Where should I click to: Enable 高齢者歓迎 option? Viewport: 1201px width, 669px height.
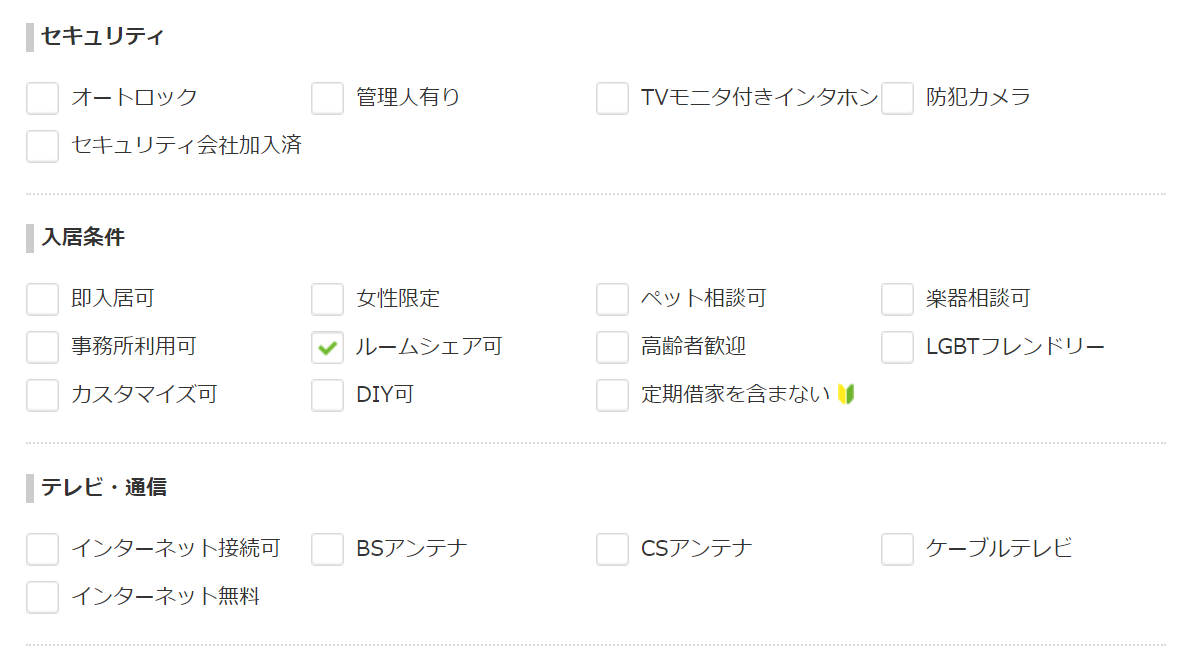click(x=613, y=347)
